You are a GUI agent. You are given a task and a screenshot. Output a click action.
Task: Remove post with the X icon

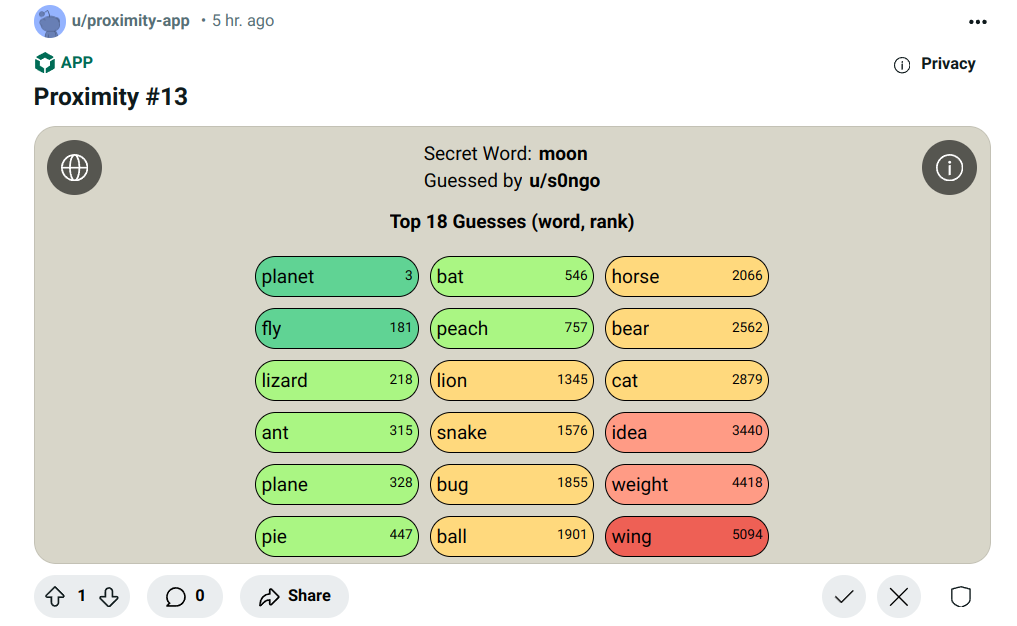click(x=898, y=598)
